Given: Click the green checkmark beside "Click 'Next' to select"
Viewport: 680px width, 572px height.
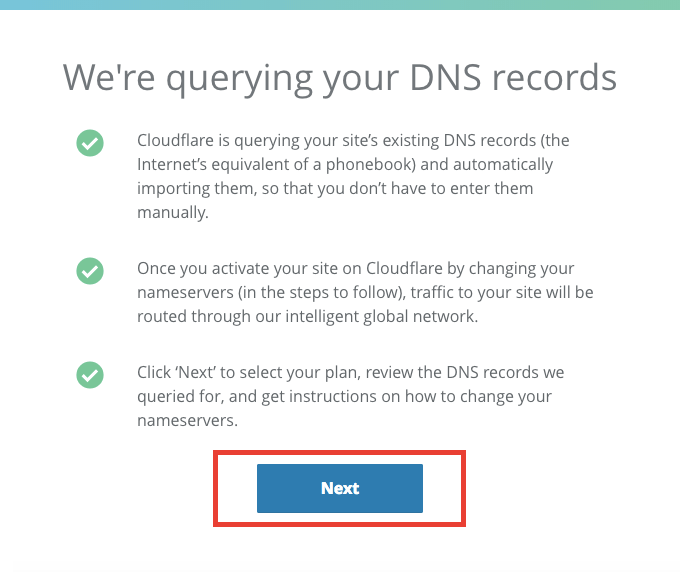Looking at the screenshot, I should (90, 375).
